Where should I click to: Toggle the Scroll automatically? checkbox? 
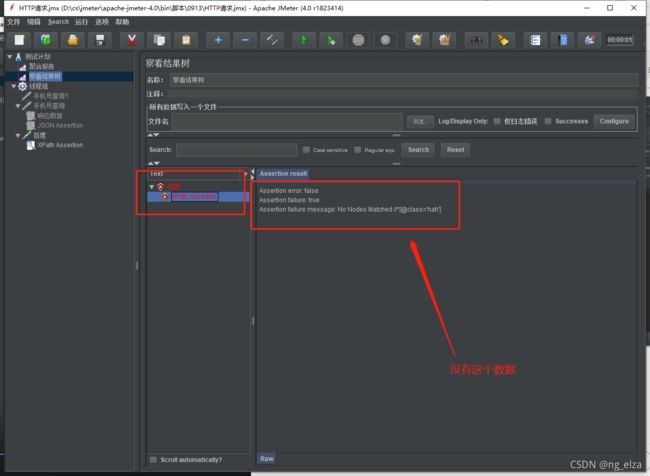[x=153, y=460]
